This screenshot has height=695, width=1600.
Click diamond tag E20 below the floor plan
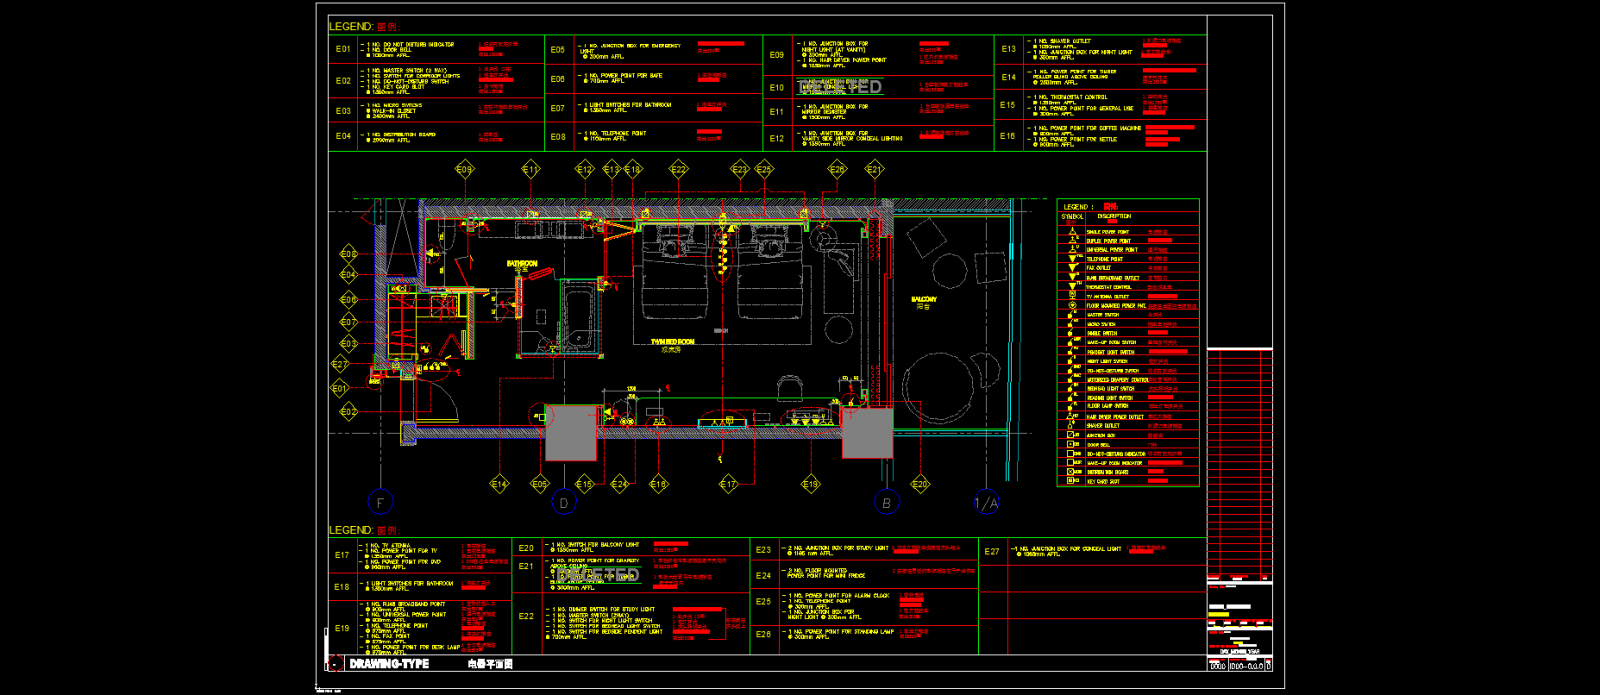(920, 484)
